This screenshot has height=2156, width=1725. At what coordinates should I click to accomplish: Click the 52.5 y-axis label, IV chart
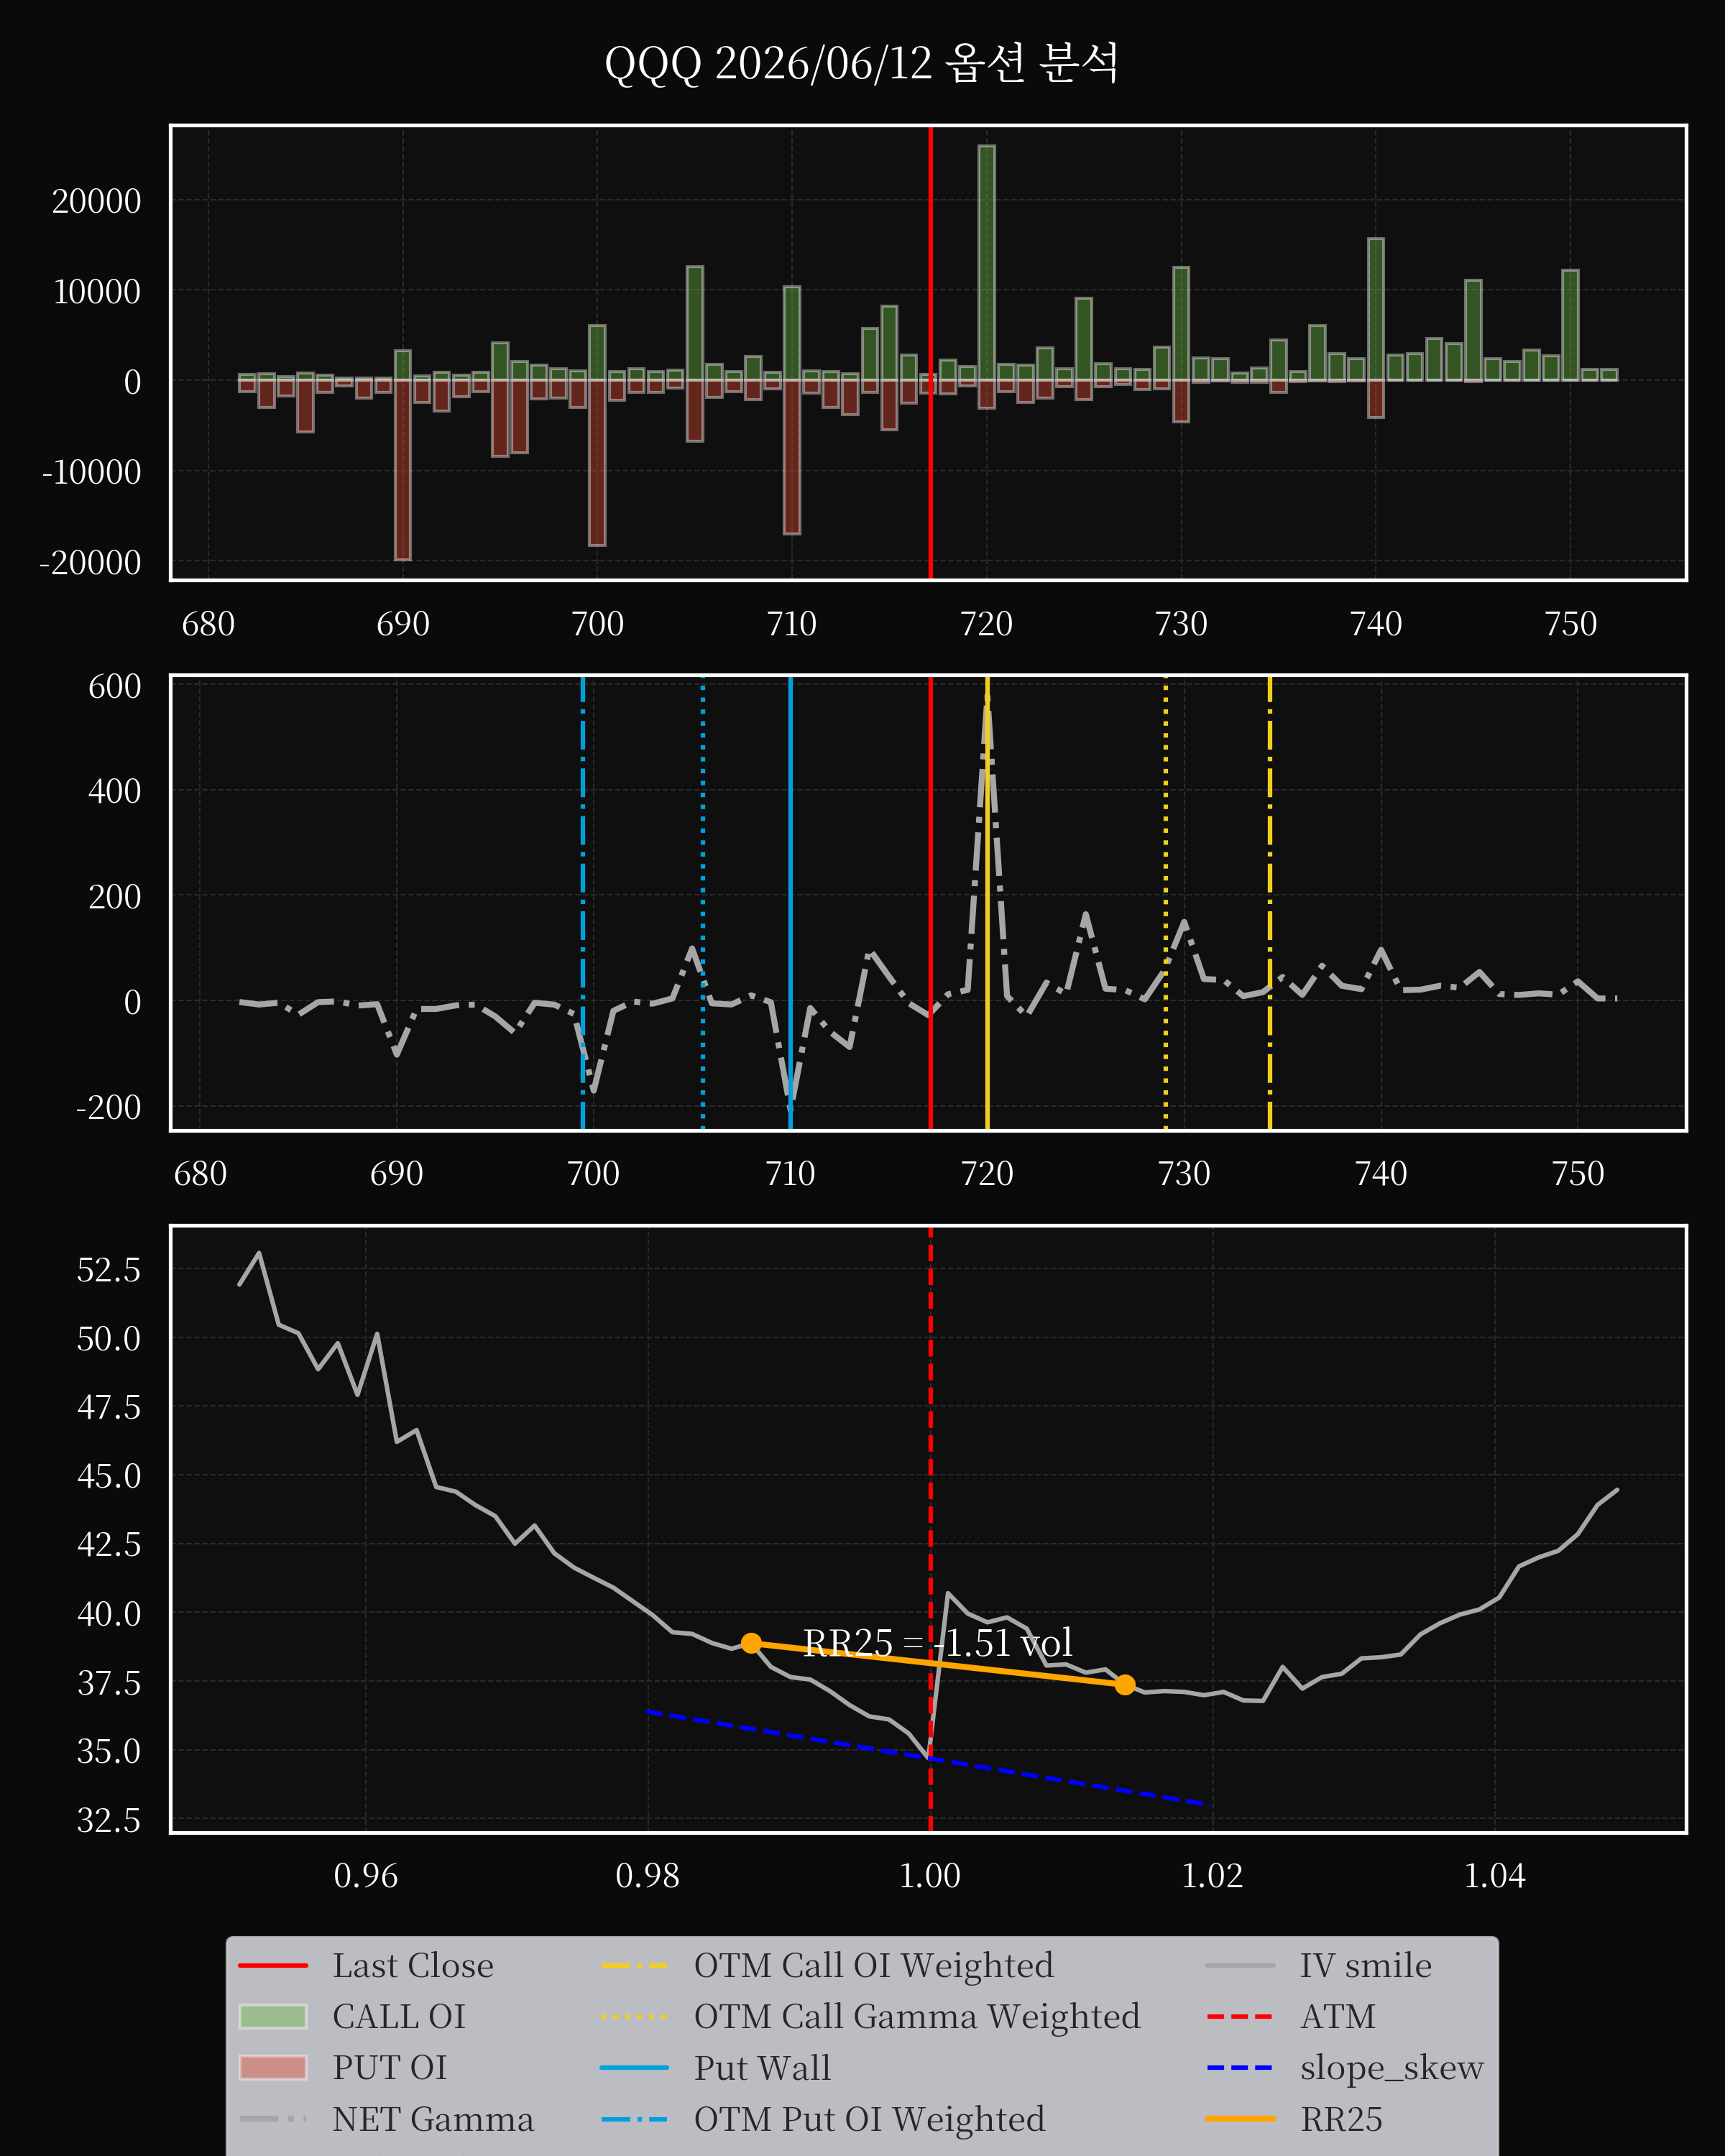(109, 1270)
